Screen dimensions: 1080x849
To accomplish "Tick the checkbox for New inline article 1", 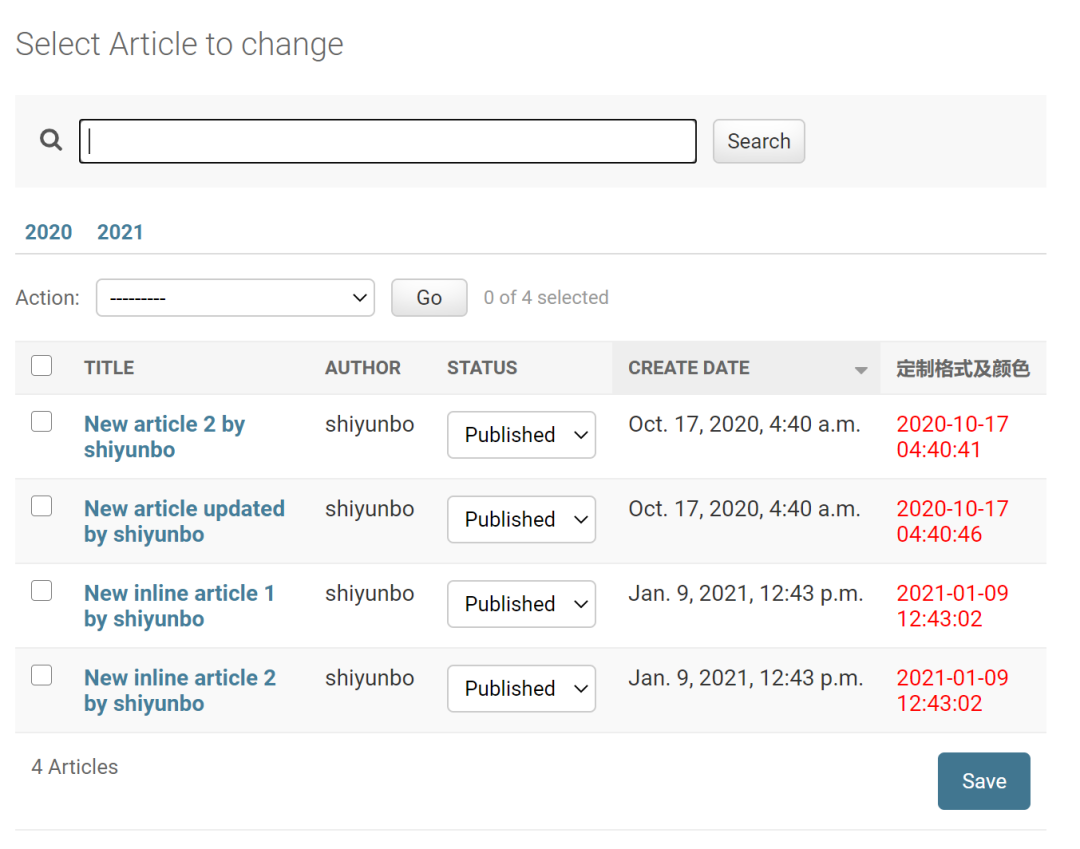I will (x=41, y=591).
